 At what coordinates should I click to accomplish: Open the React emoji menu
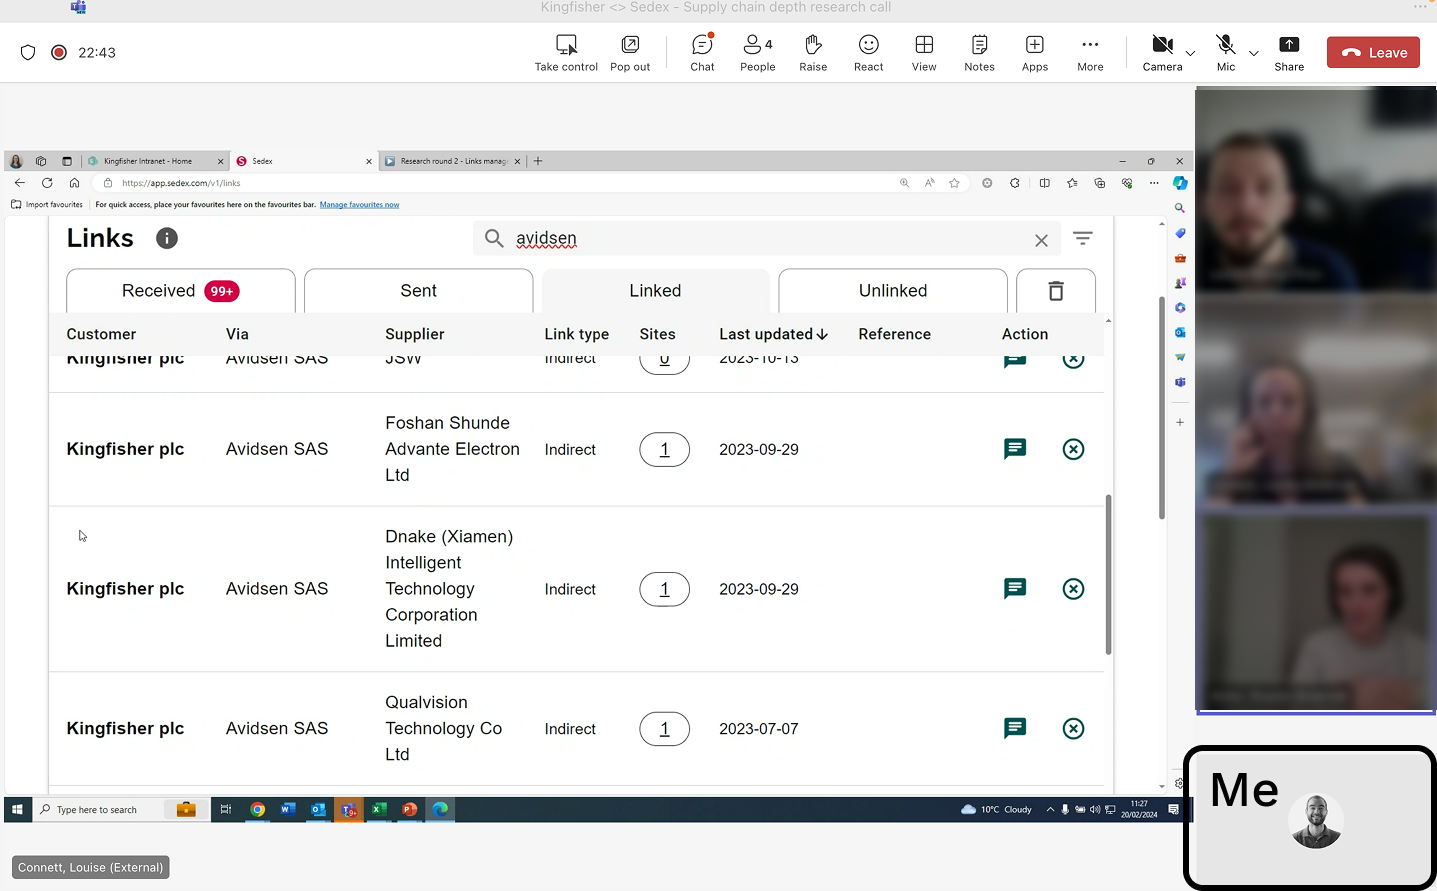point(869,53)
